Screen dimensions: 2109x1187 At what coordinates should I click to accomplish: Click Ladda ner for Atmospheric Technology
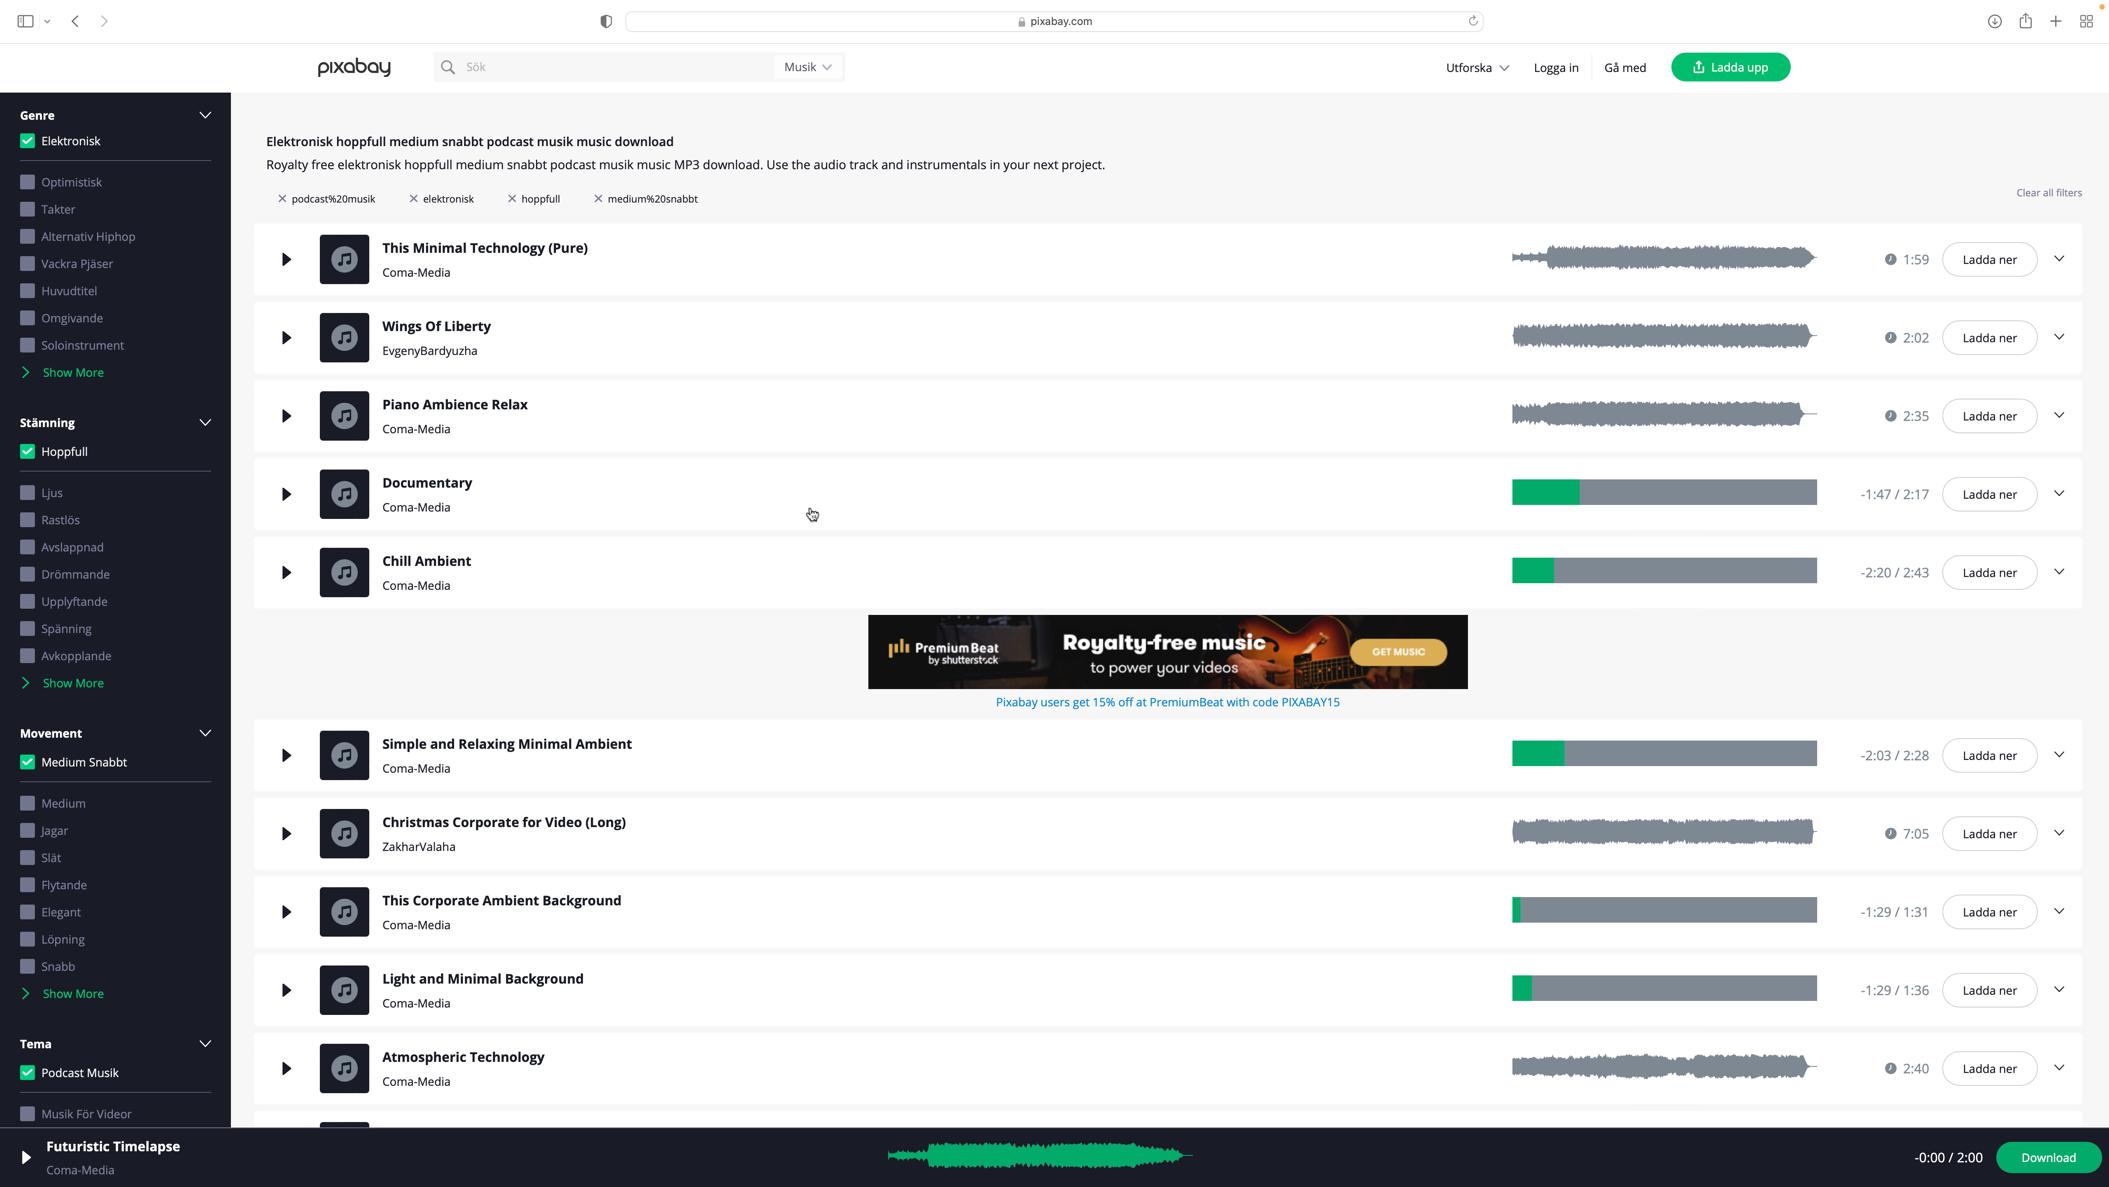tap(1988, 1068)
